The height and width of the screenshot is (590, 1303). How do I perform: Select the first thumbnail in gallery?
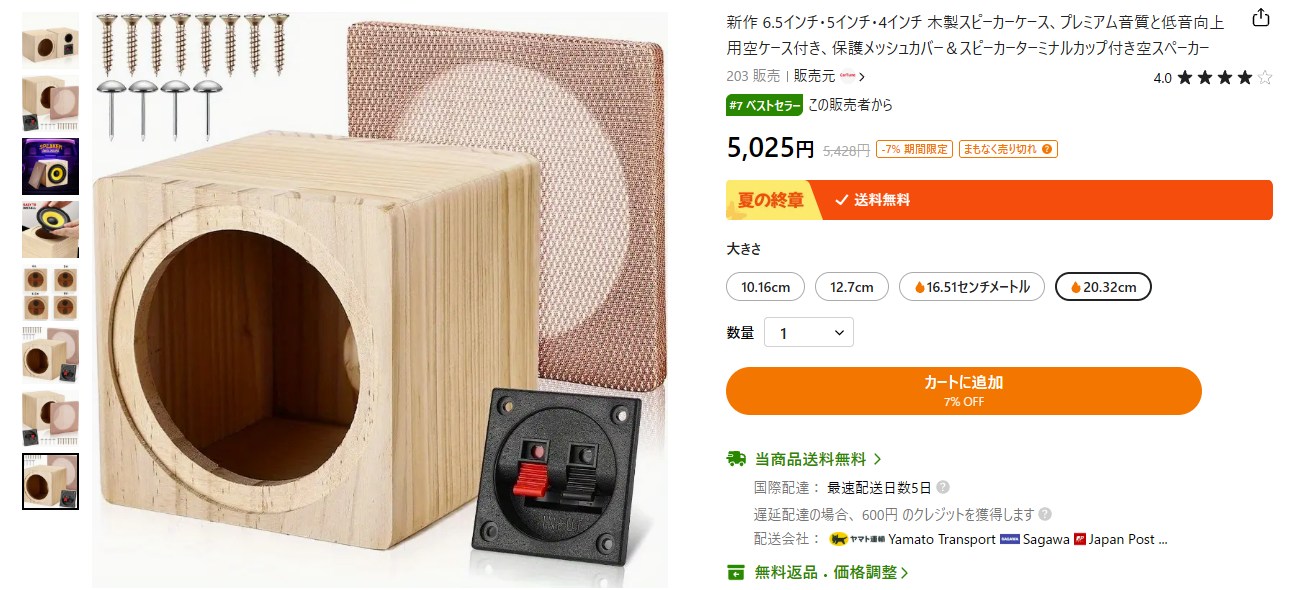pos(50,40)
